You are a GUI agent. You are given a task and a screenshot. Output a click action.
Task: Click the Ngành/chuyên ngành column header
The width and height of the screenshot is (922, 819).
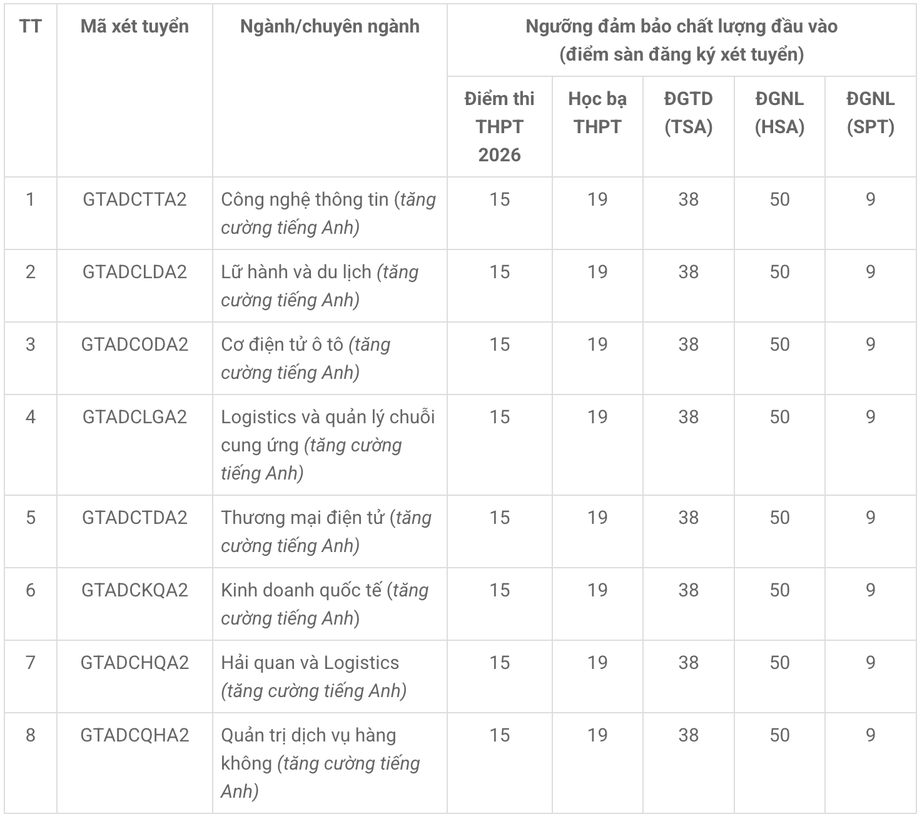pos(330,26)
